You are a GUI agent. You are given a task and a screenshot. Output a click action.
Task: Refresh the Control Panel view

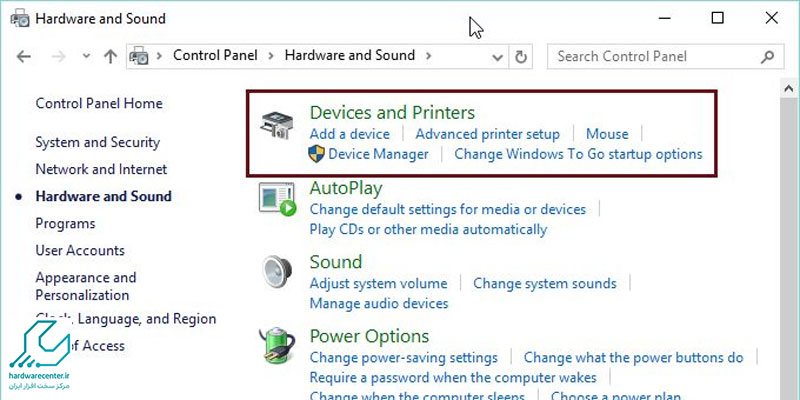click(520, 57)
